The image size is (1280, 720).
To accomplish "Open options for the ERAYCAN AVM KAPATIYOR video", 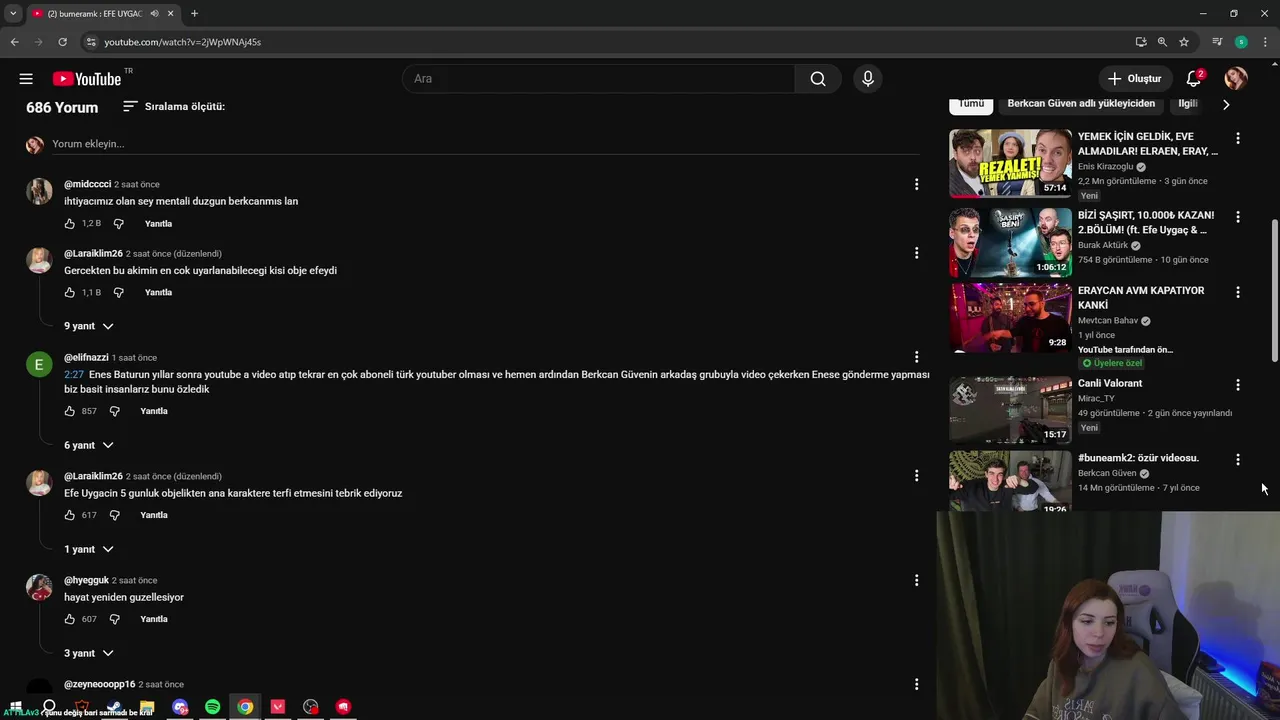I will pos(1238,292).
